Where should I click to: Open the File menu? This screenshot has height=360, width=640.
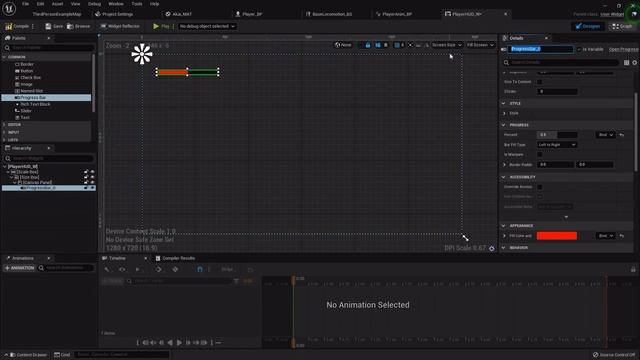click(x=25, y=4)
